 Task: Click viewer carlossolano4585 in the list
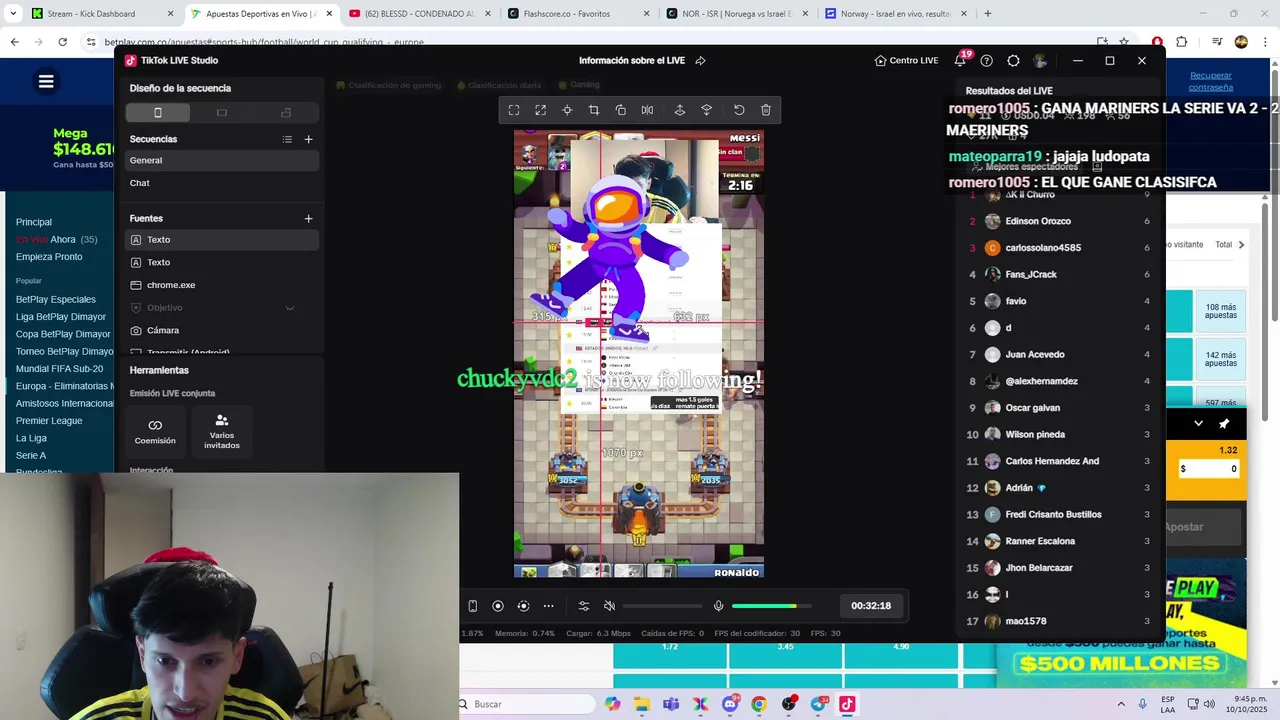point(1043,248)
